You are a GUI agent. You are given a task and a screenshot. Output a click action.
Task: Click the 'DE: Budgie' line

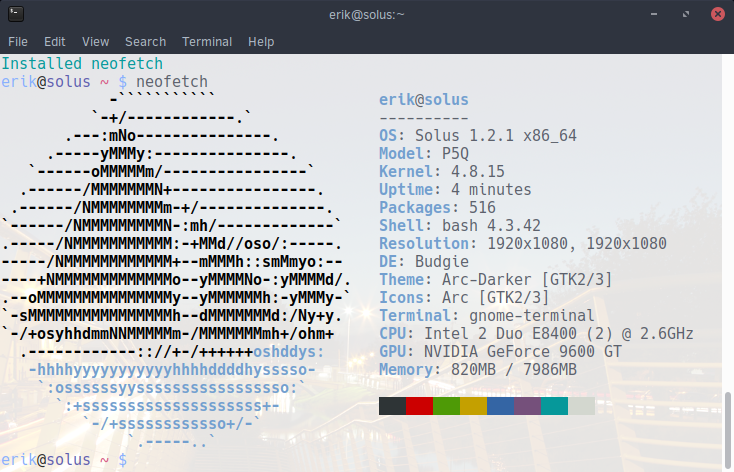pos(424,262)
